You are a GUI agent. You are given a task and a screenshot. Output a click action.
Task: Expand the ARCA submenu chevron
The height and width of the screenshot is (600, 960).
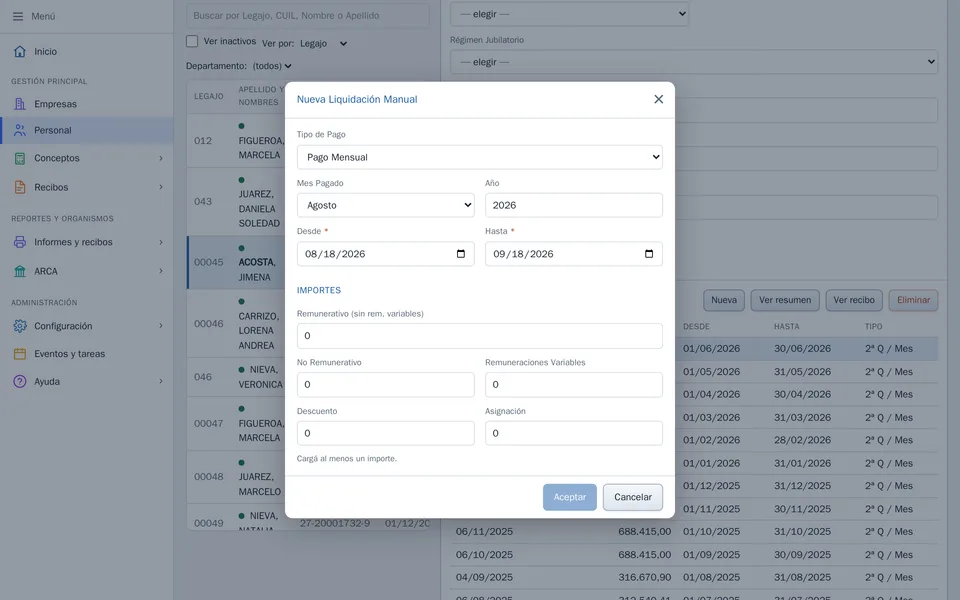click(161, 271)
